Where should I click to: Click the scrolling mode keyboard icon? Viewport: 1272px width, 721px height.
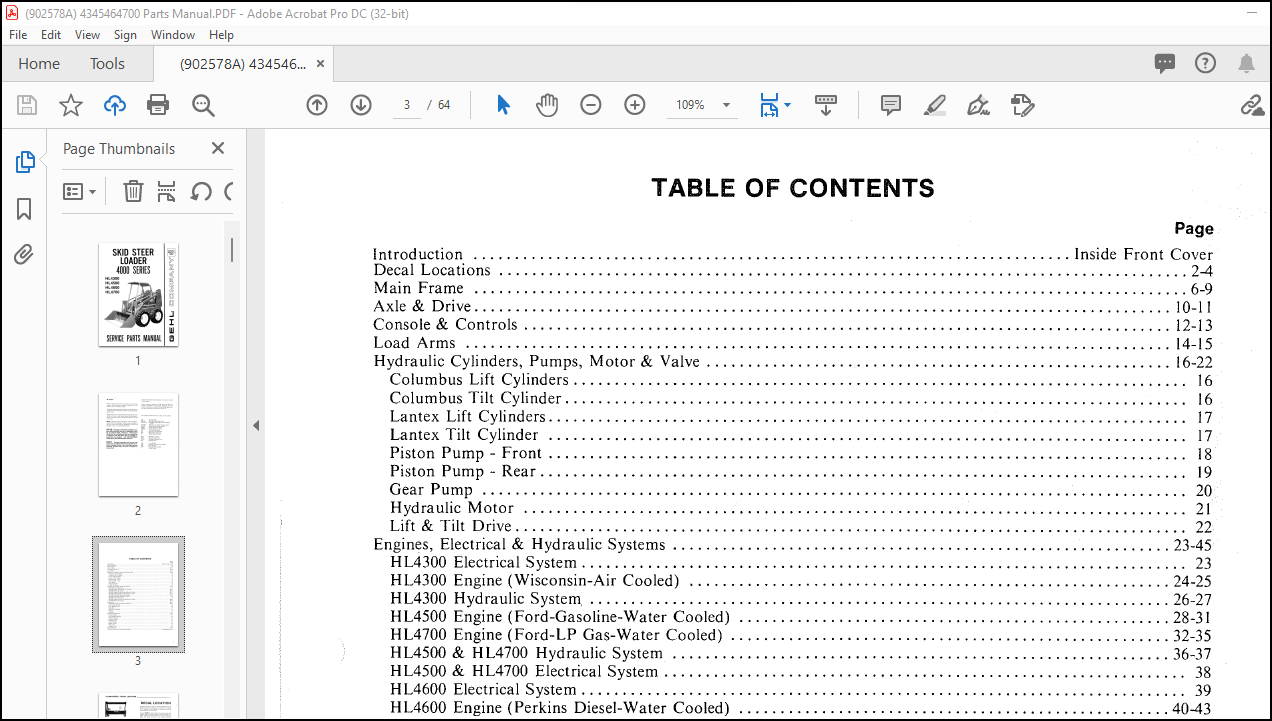tap(826, 105)
